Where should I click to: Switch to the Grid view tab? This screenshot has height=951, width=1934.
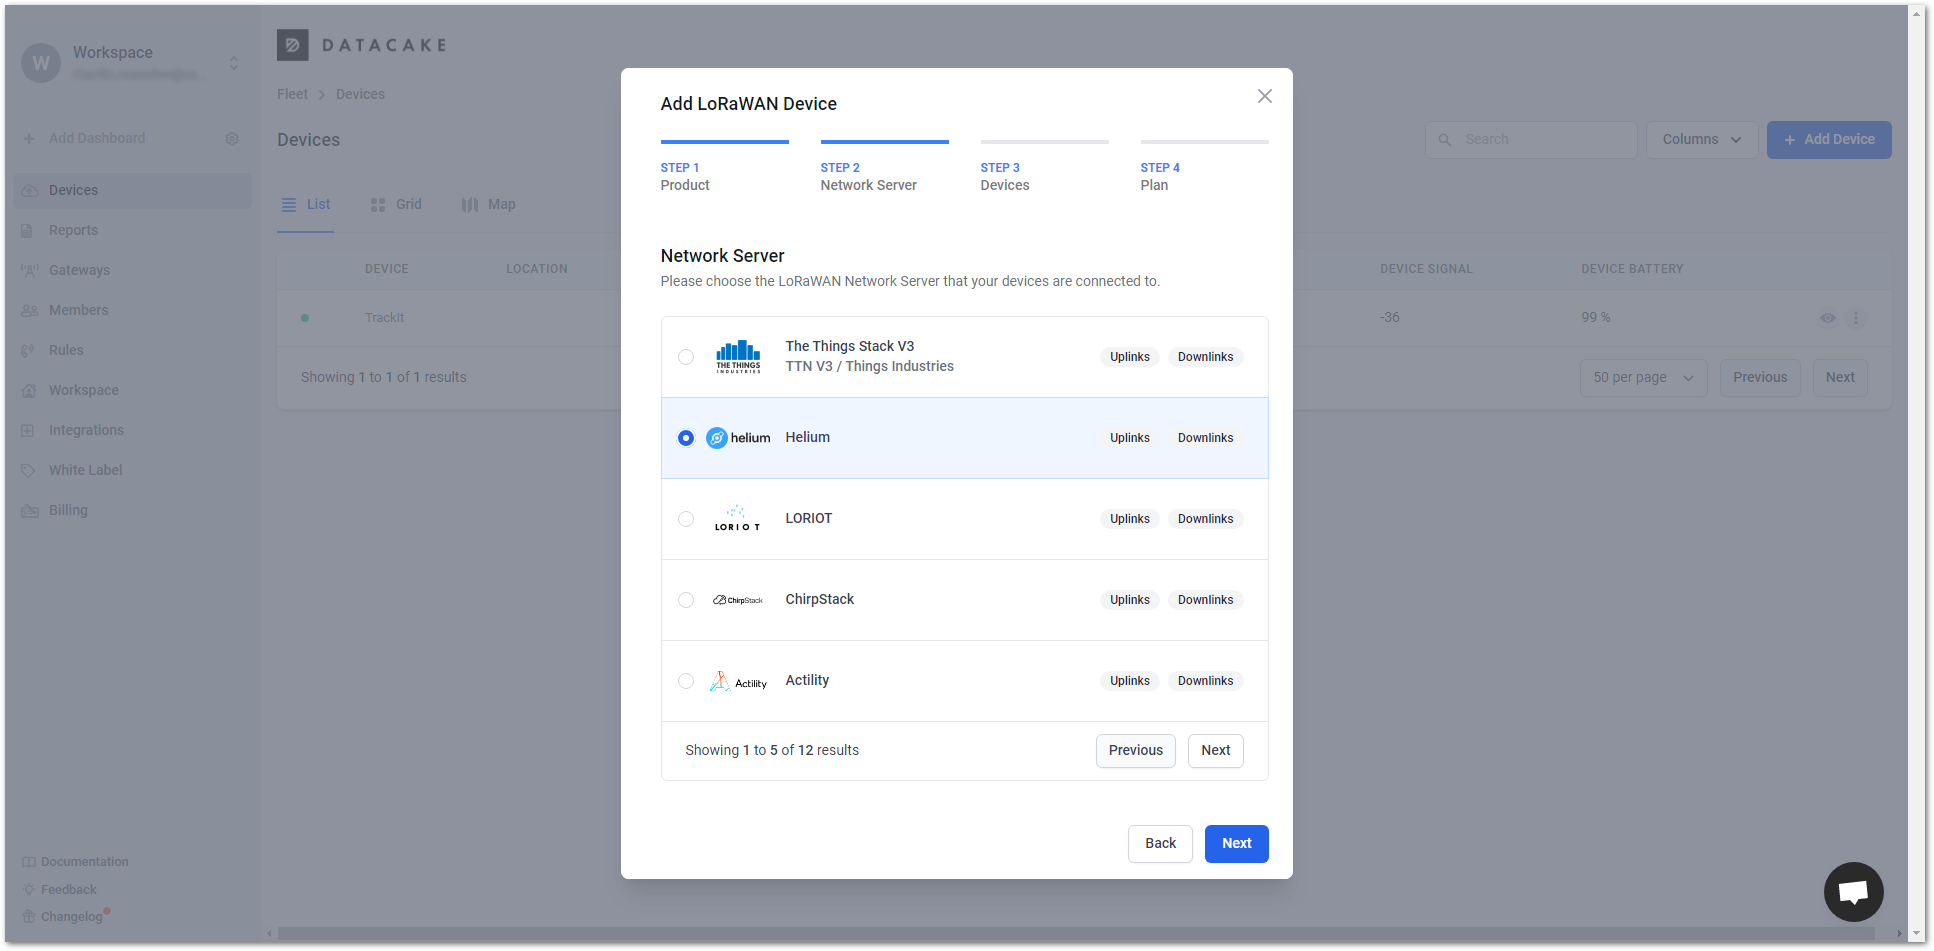pyautogui.click(x=396, y=205)
